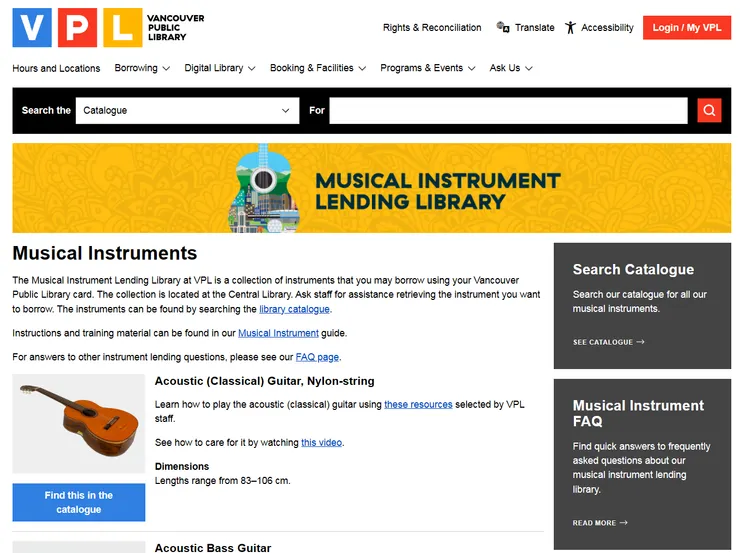The width and height of the screenshot is (740, 553).
Task: Follow the library catalogue link
Action: click(294, 309)
